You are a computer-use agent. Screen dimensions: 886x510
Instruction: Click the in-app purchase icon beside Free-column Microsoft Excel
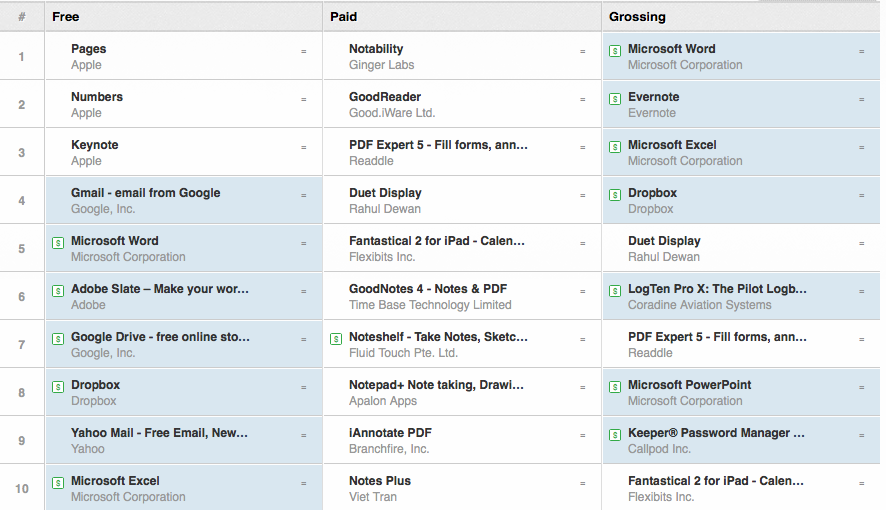click(x=58, y=483)
